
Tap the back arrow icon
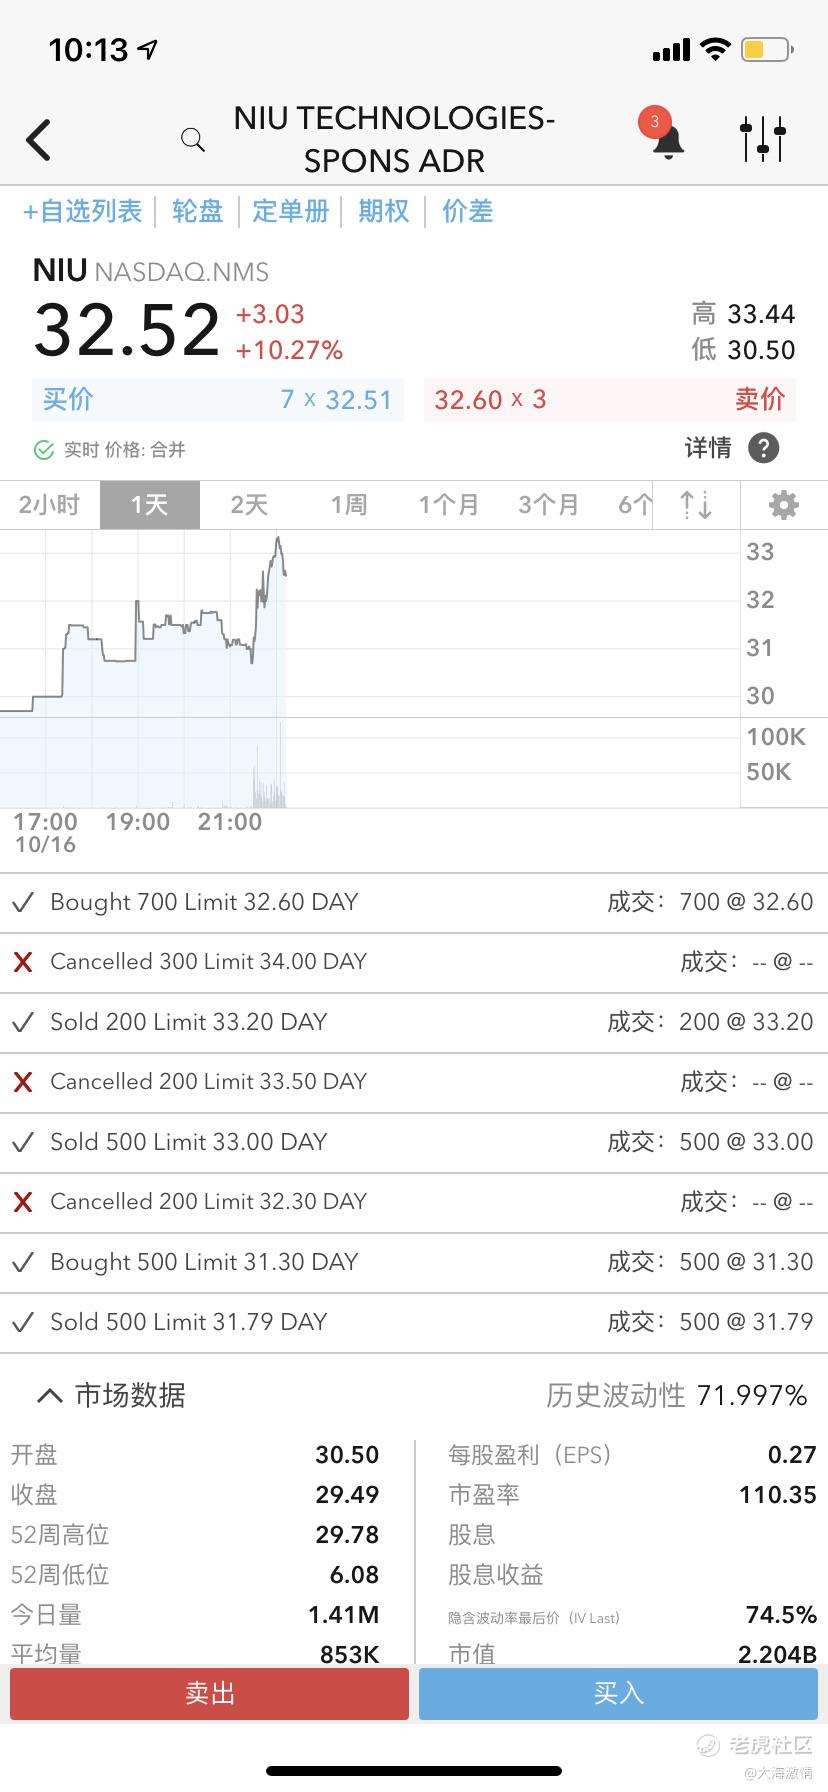pos(38,140)
